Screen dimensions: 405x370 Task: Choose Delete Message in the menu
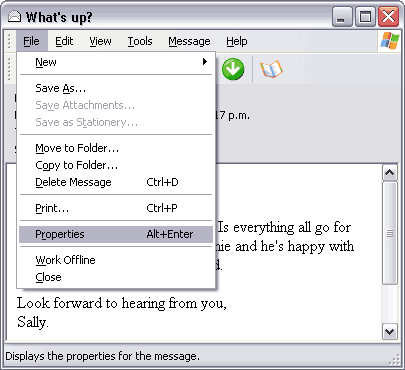116,182
